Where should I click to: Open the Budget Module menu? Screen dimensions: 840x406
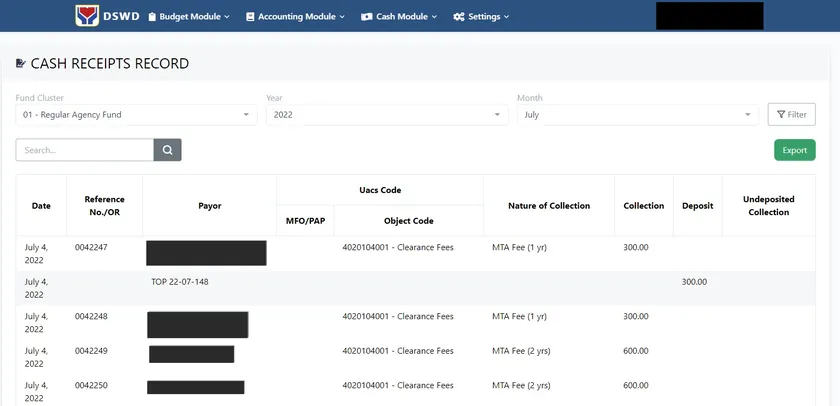tap(189, 17)
